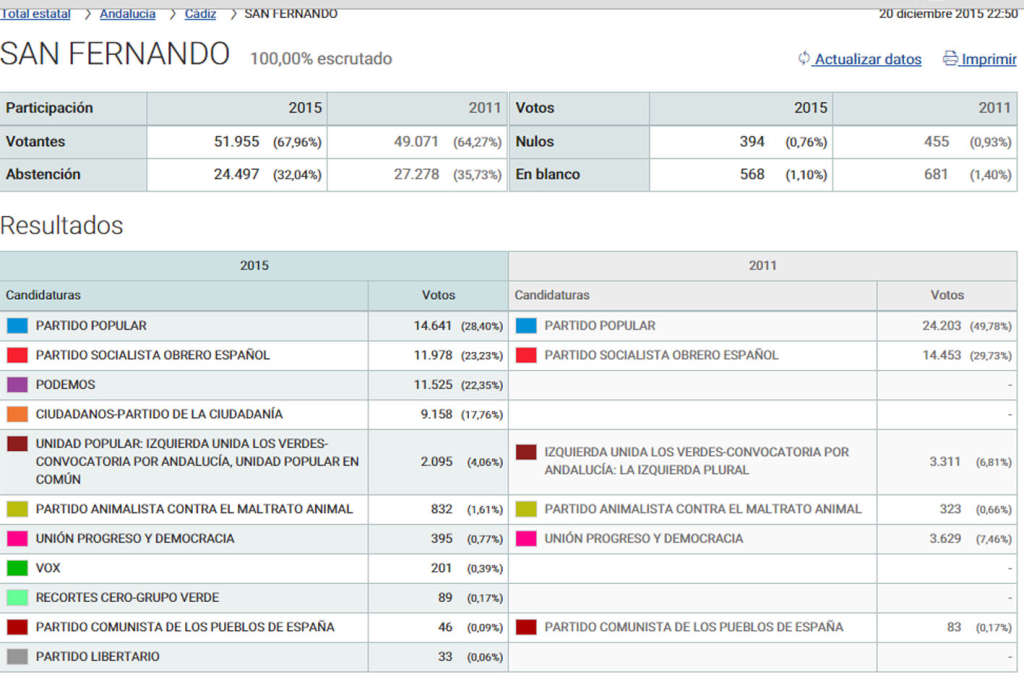Image resolution: width=1024 pixels, height=683 pixels.
Task: Go to Total estatal breadcrumb
Action: pos(36,14)
